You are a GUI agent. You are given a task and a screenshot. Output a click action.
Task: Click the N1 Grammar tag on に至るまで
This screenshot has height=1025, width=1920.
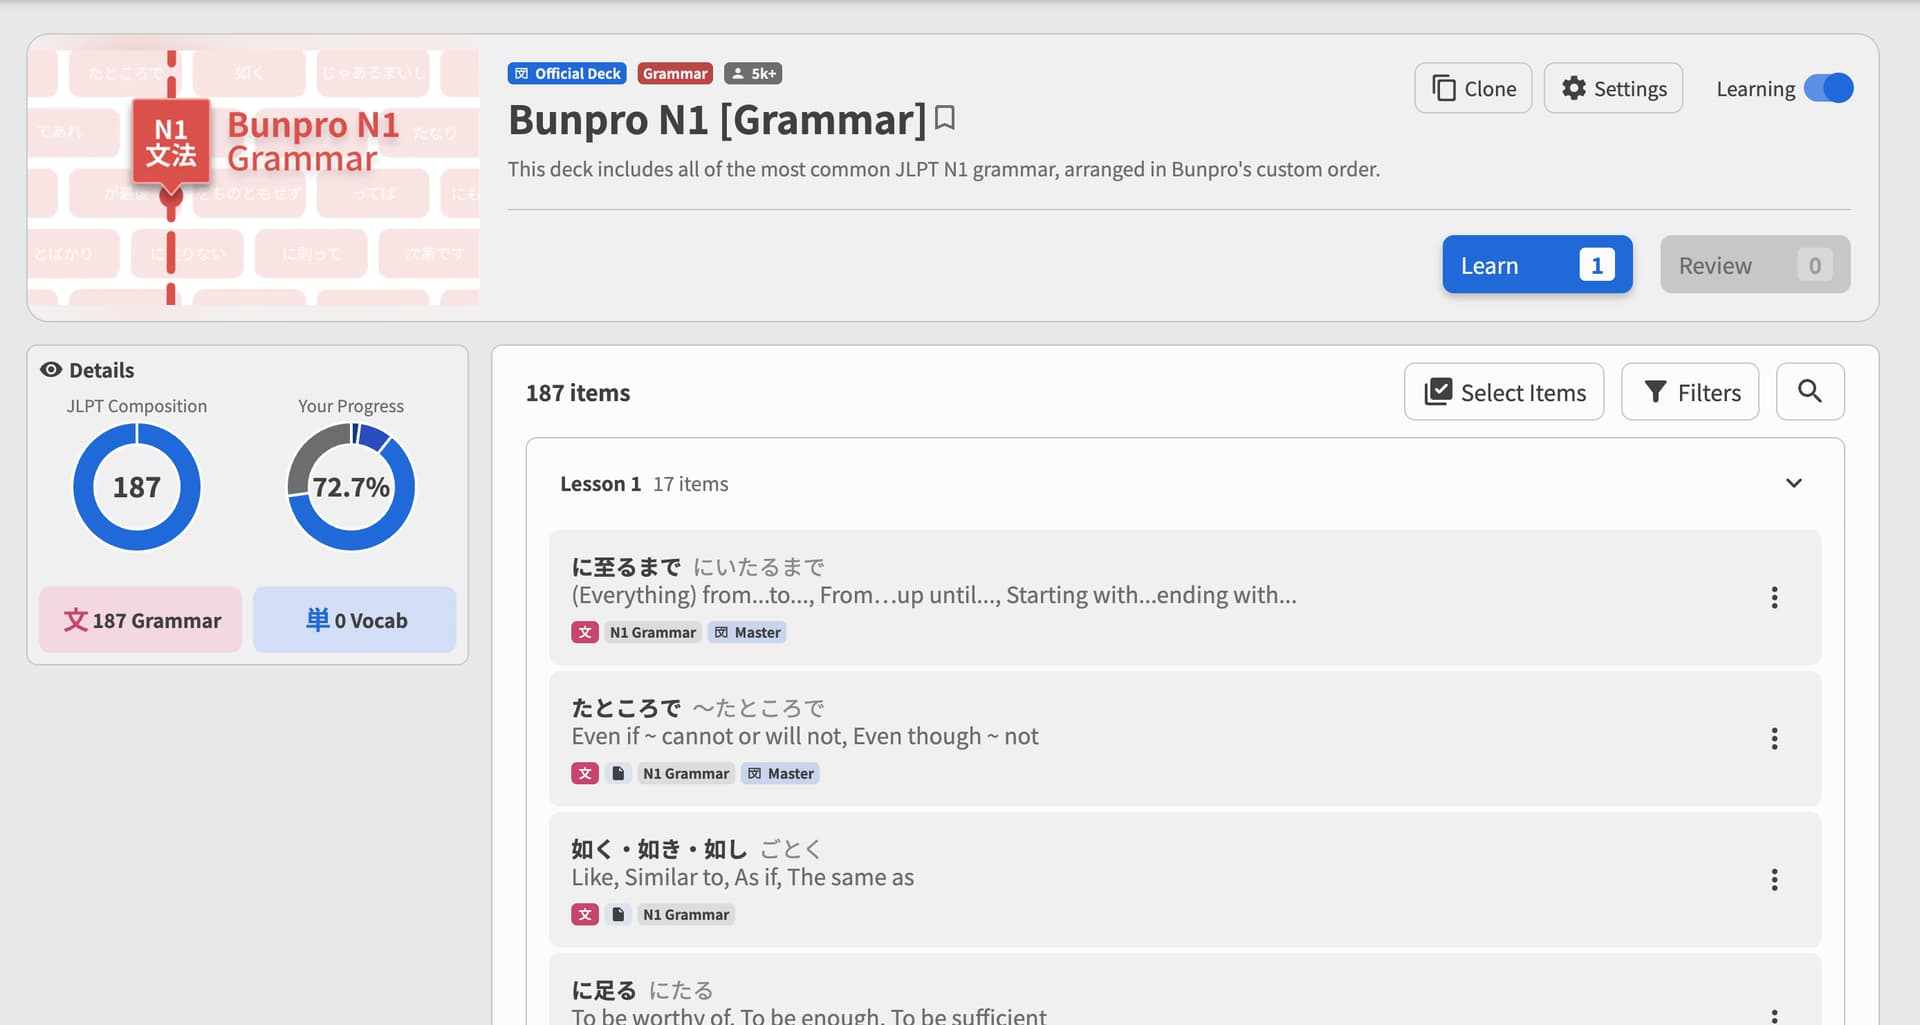[x=653, y=632]
